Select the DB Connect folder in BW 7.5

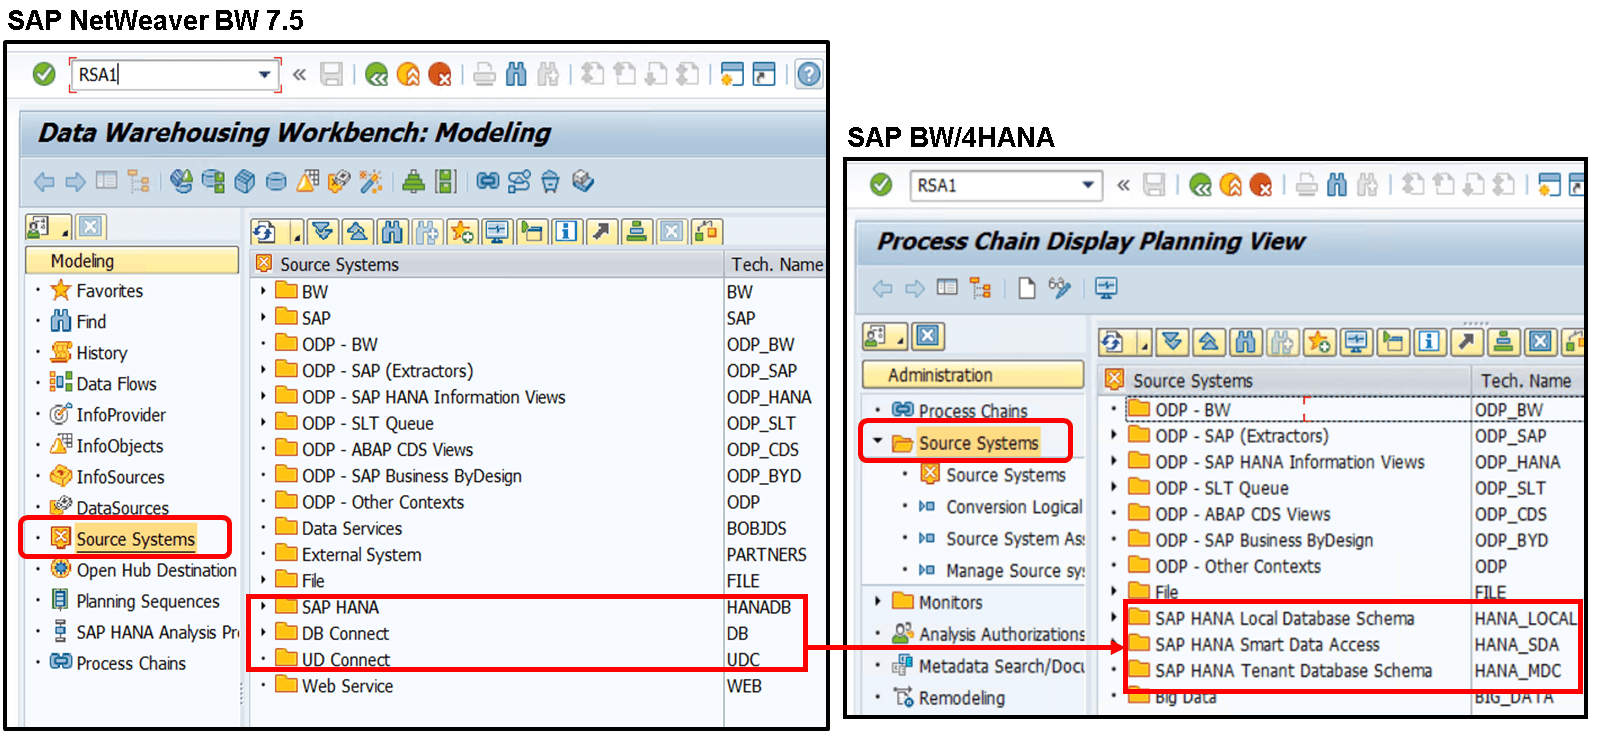(x=345, y=634)
